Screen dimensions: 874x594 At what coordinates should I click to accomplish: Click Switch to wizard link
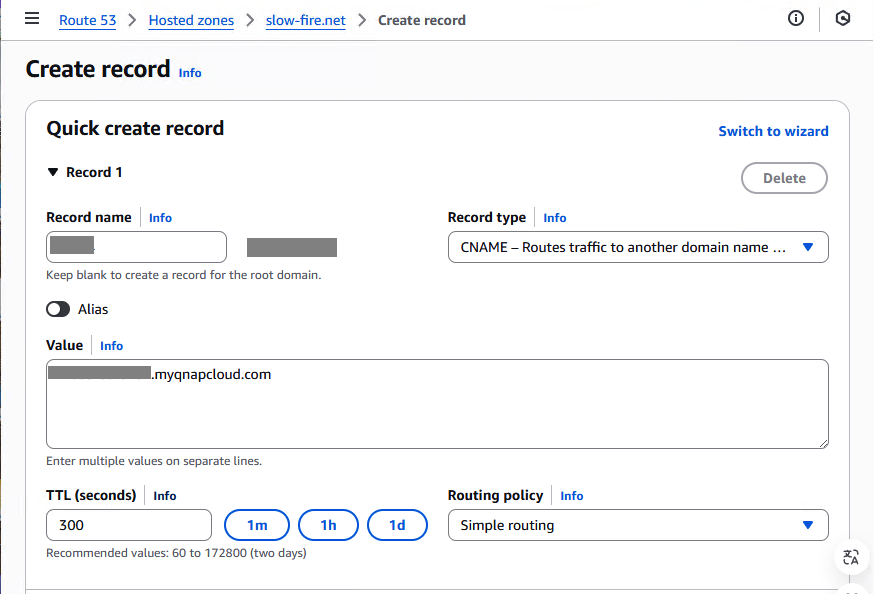(773, 131)
